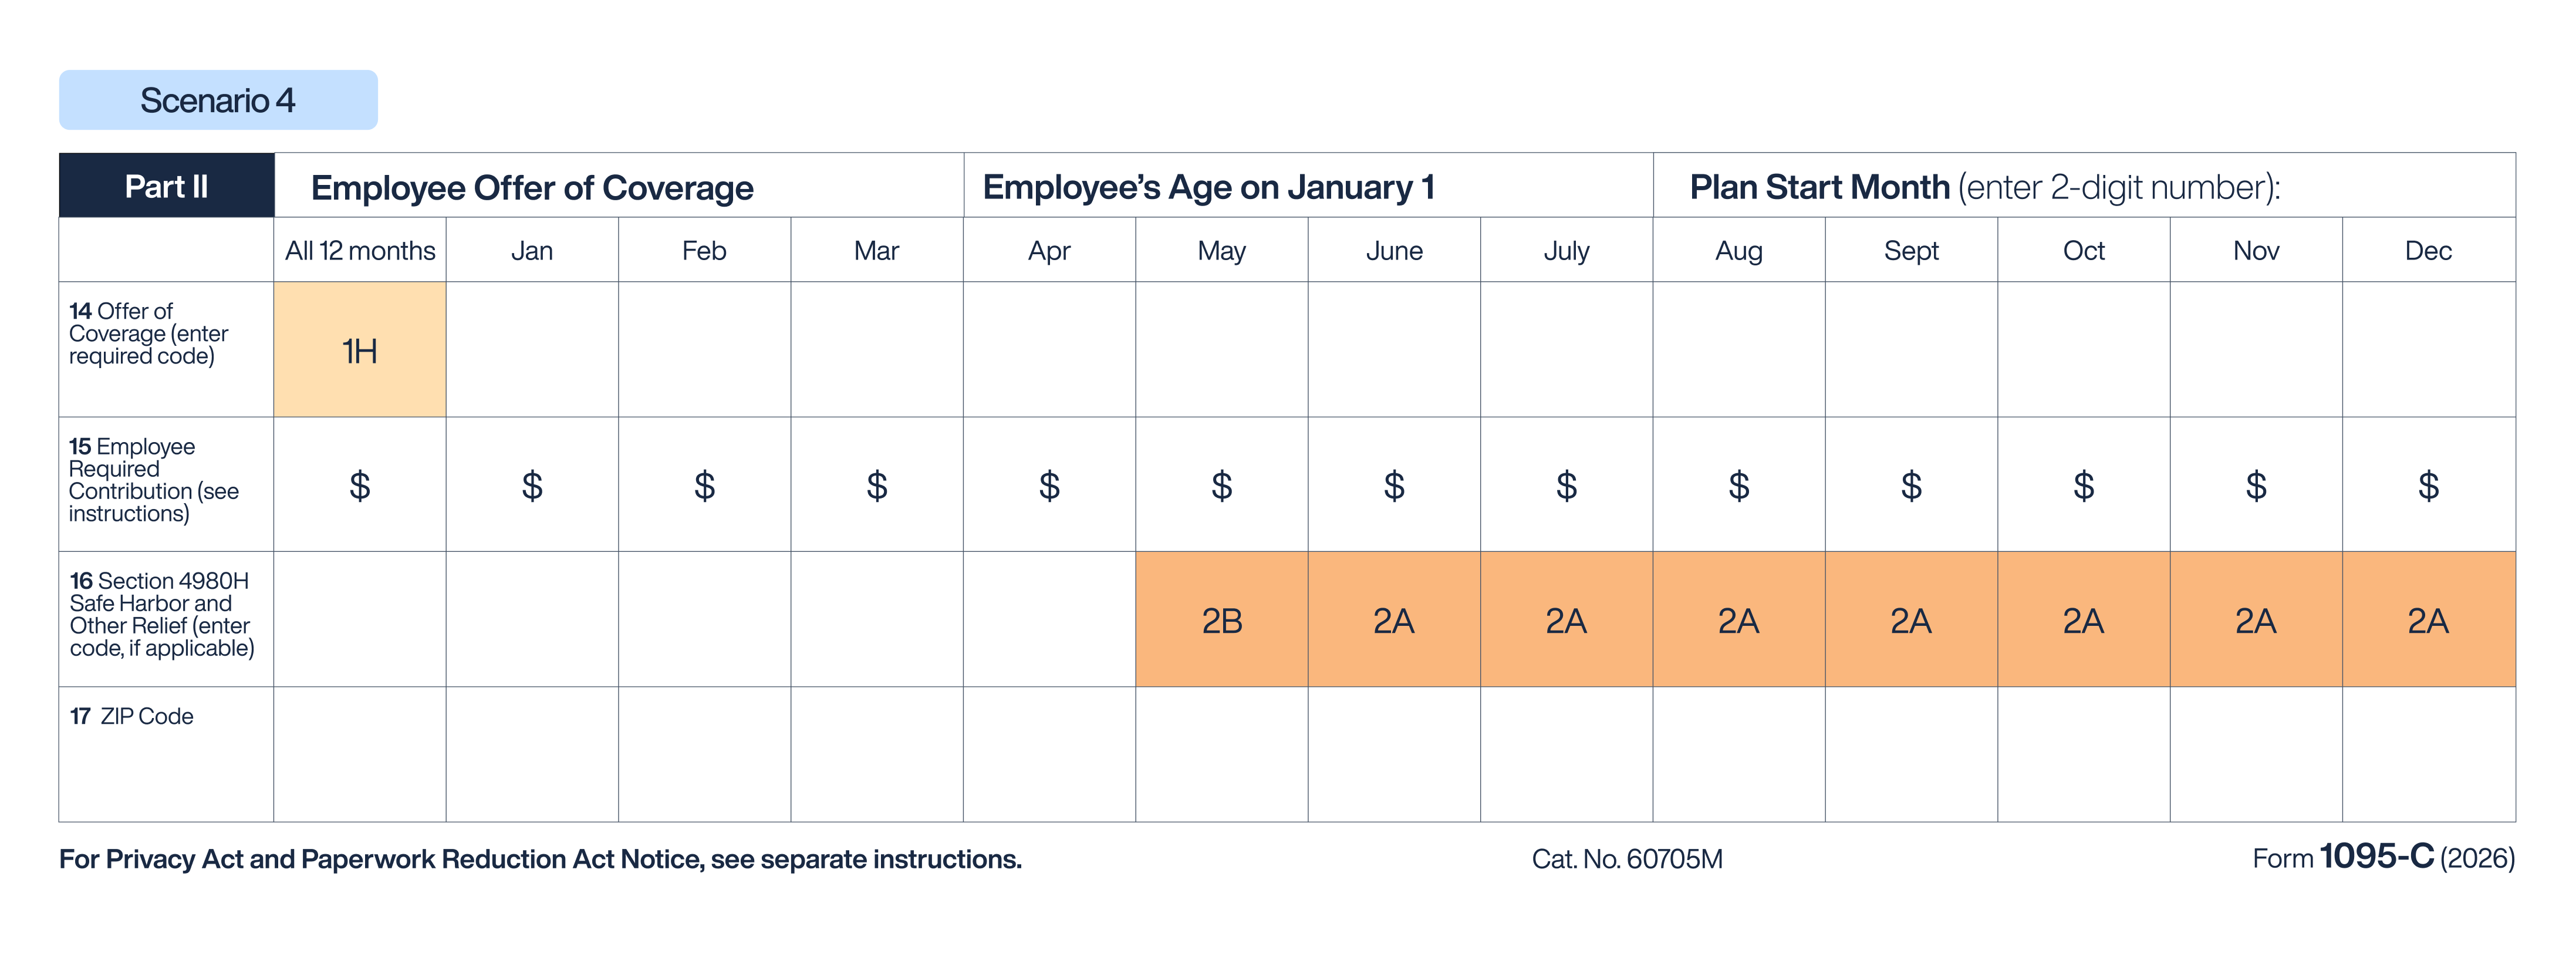
Task: Click the Employee Offer of Coverage heading
Action: 532,188
